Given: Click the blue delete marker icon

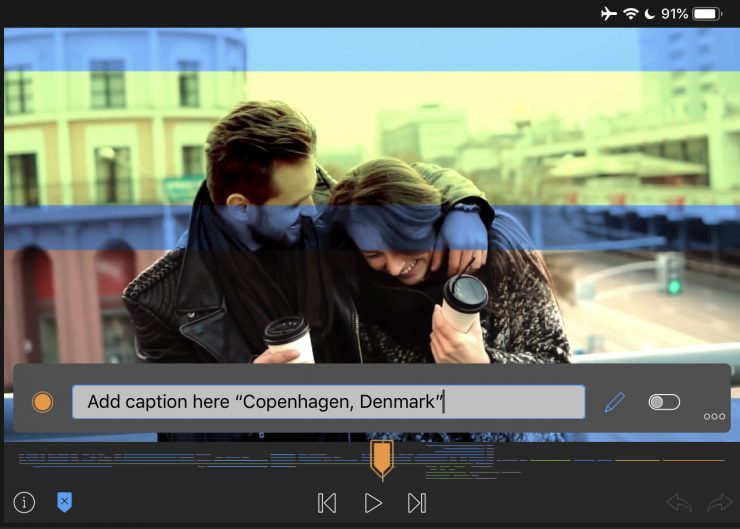Looking at the screenshot, I should (64, 503).
